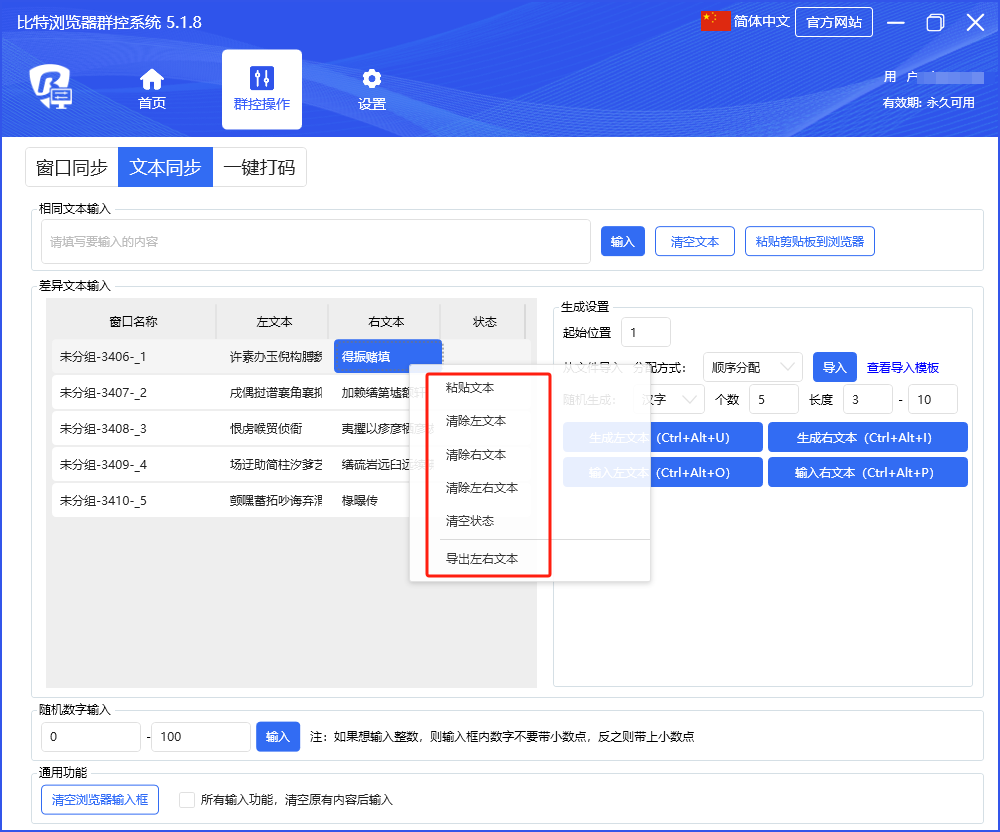The width and height of the screenshot is (1000, 832).
Task: Click 粘贴剪贴板到浏览器 button
Action: coord(810,241)
